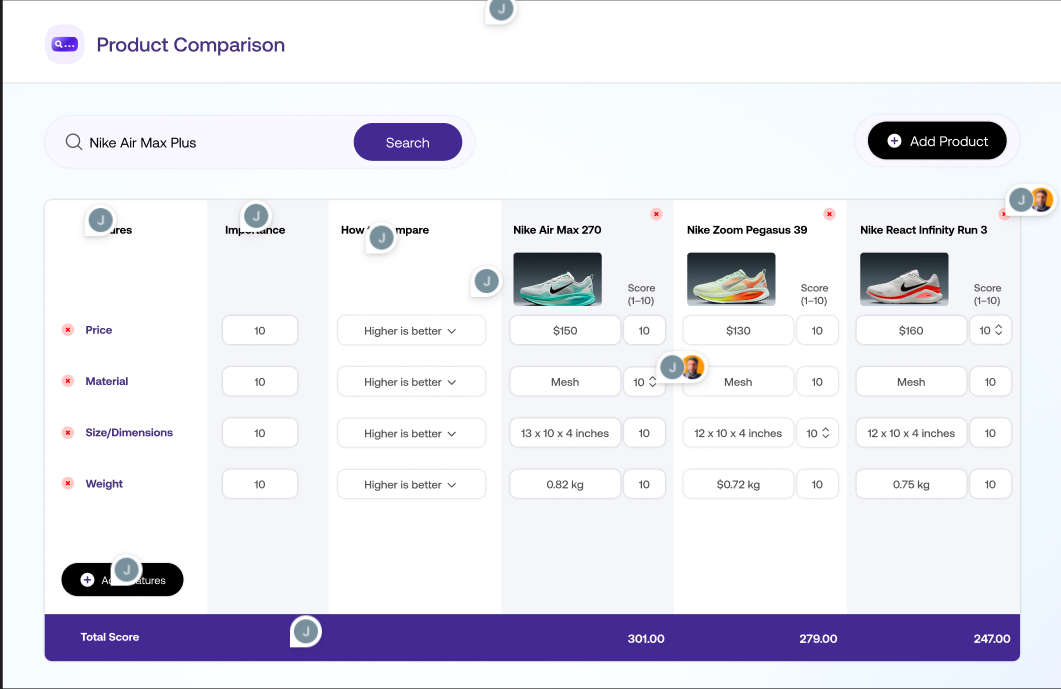Edit the 0.82 kg weight field
Image resolution: width=1061 pixels, height=689 pixels.
pyautogui.click(x=565, y=484)
